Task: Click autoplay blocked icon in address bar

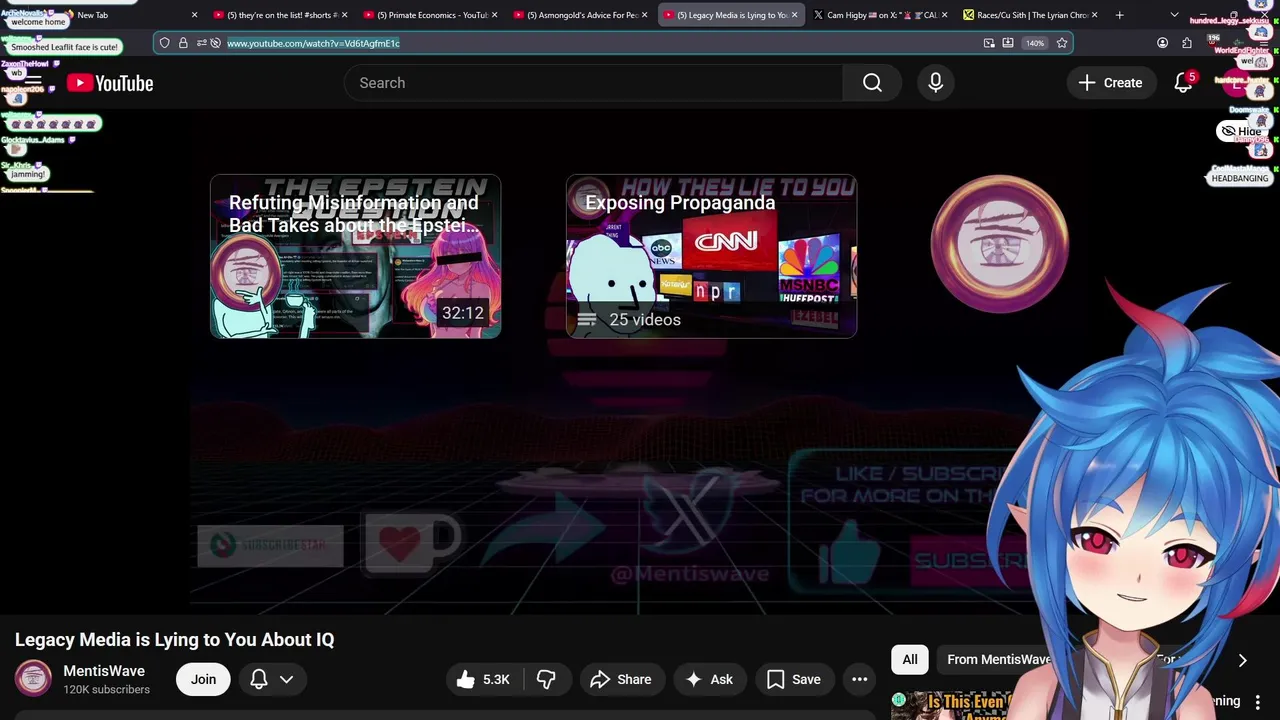Action: click(x=216, y=43)
